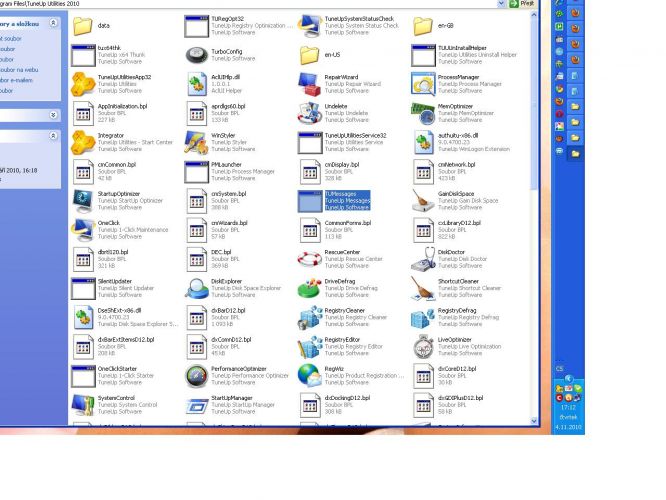Open the en-US folder icon
The width and height of the screenshot is (666, 500).
click(309, 55)
